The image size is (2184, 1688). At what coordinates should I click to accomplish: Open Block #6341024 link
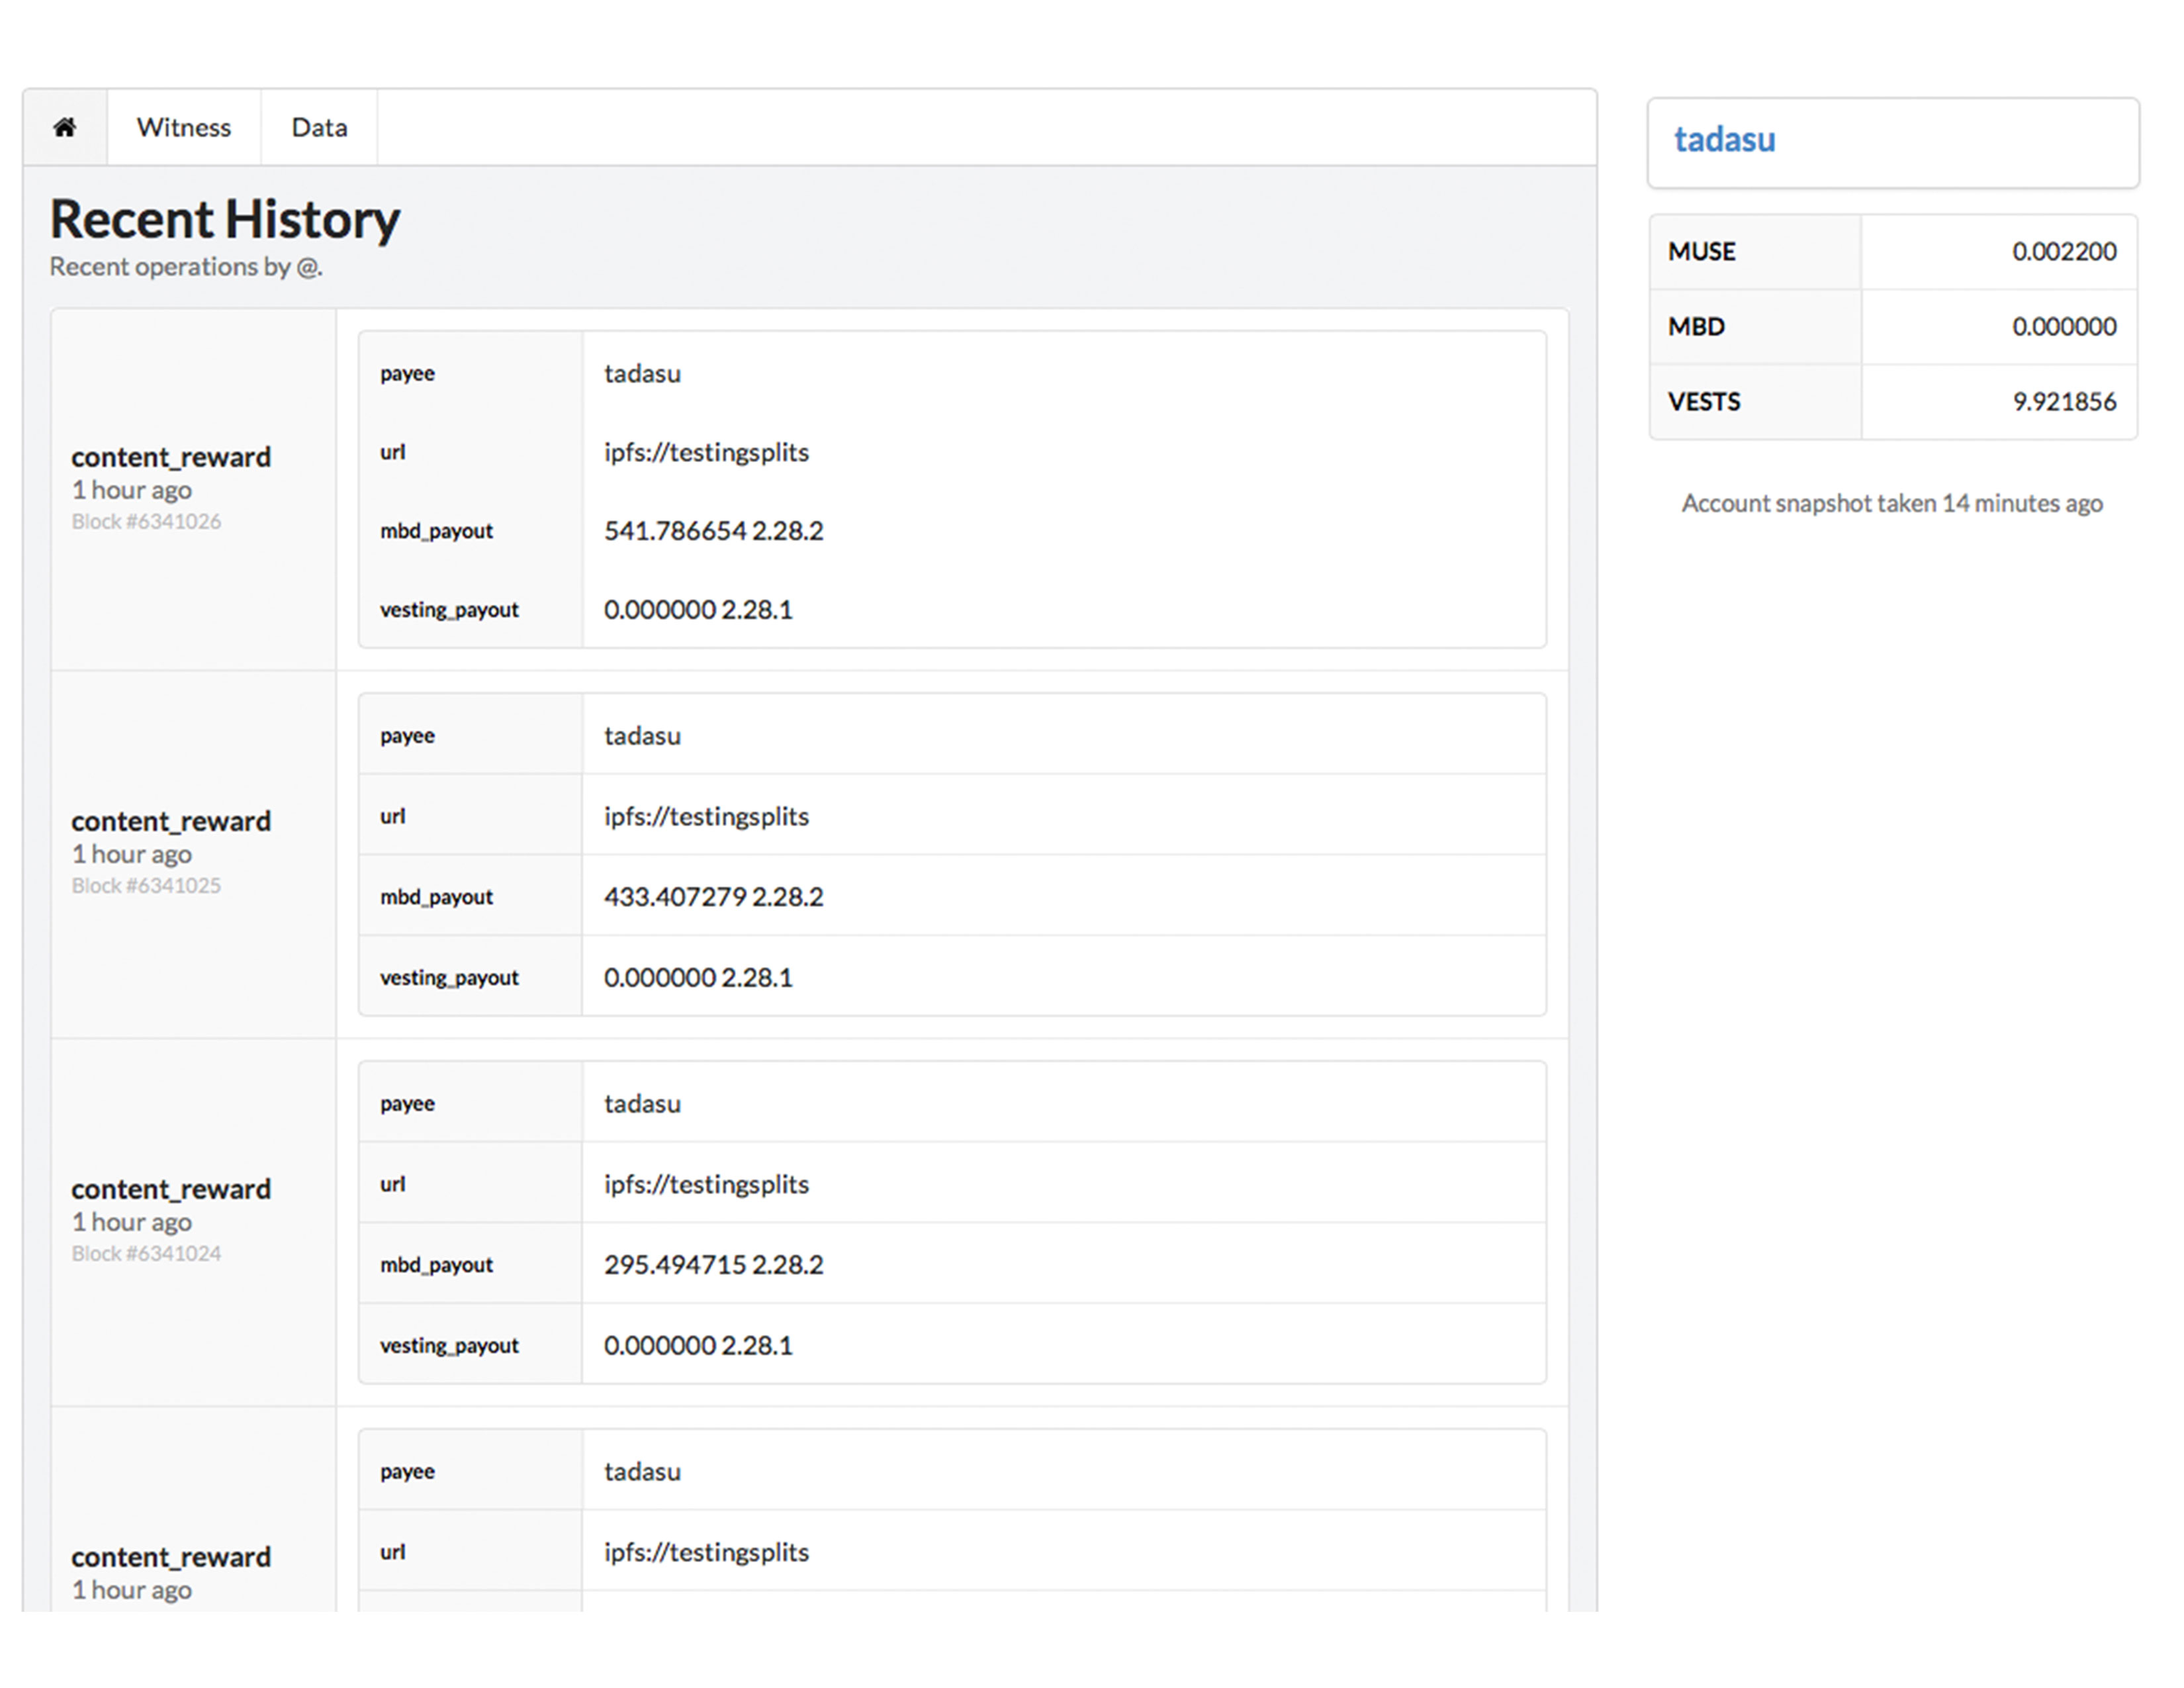(146, 1254)
